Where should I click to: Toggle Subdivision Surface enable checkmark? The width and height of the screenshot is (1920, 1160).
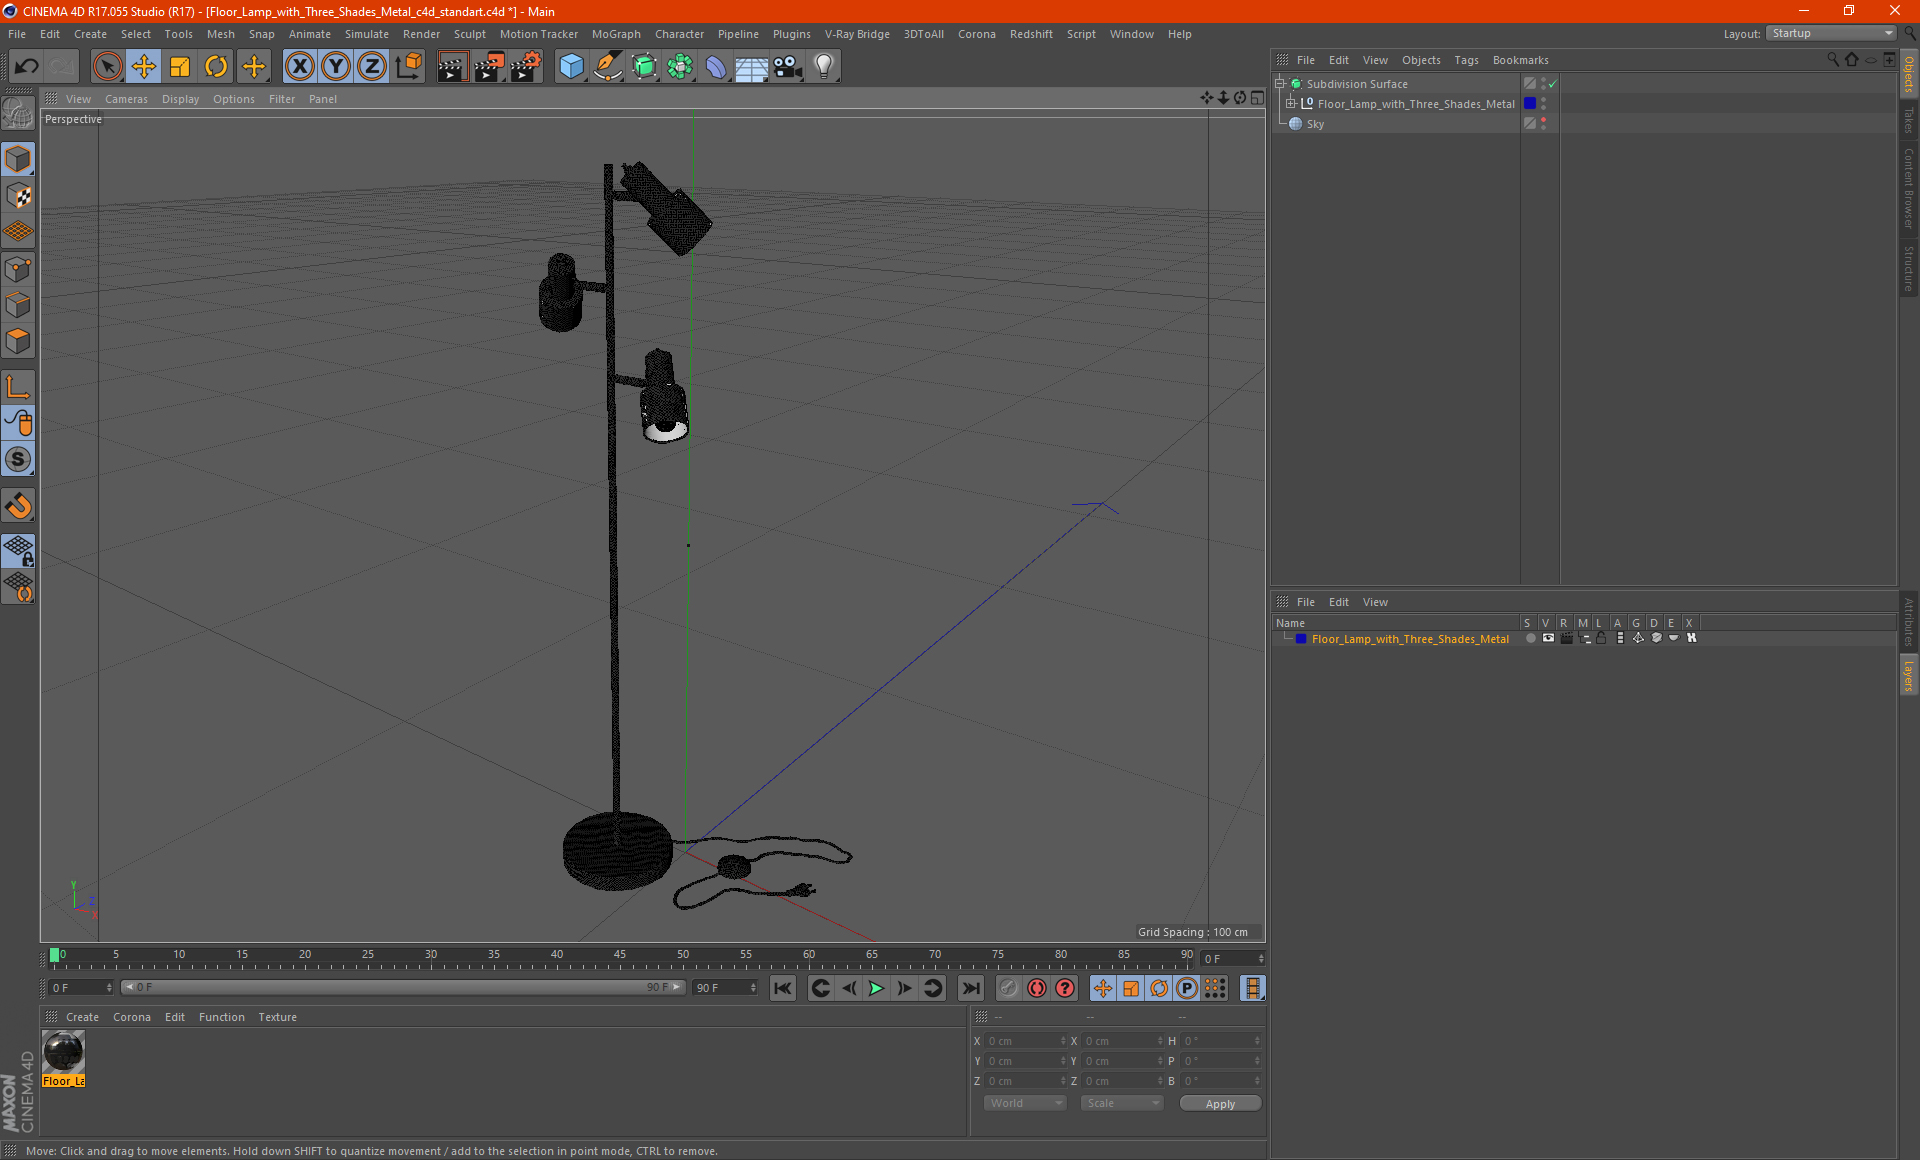pyautogui.click(x=1552, y=84)
